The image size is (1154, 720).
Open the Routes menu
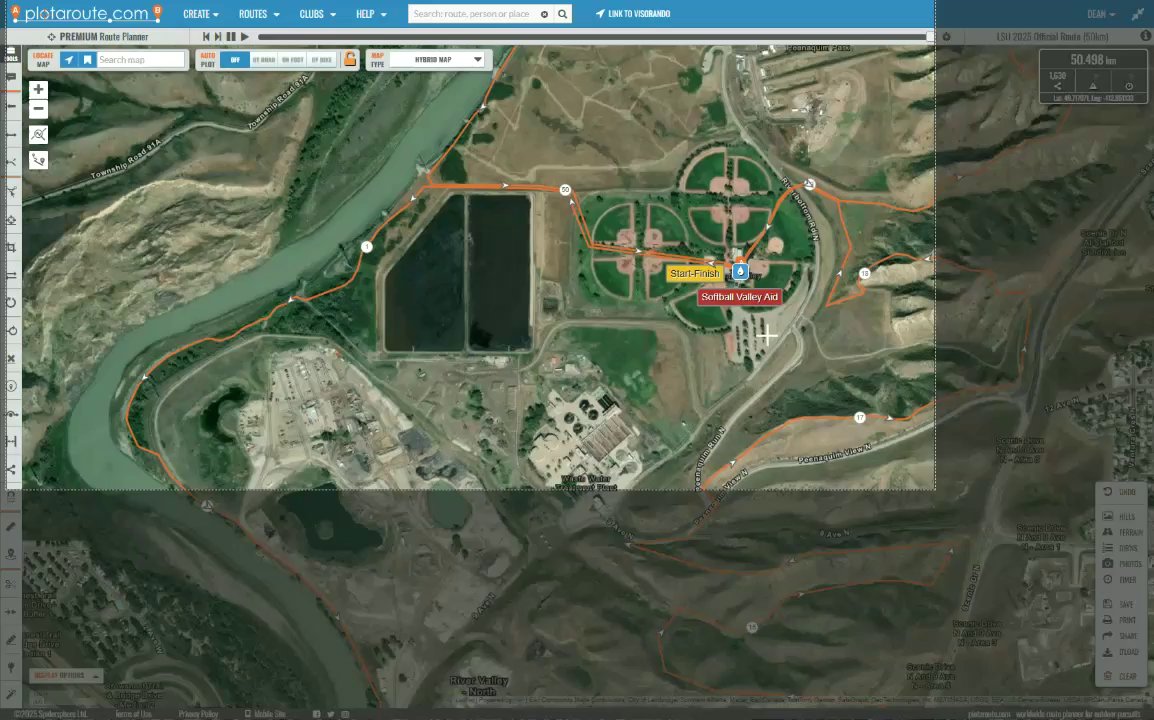click(259, 14)
